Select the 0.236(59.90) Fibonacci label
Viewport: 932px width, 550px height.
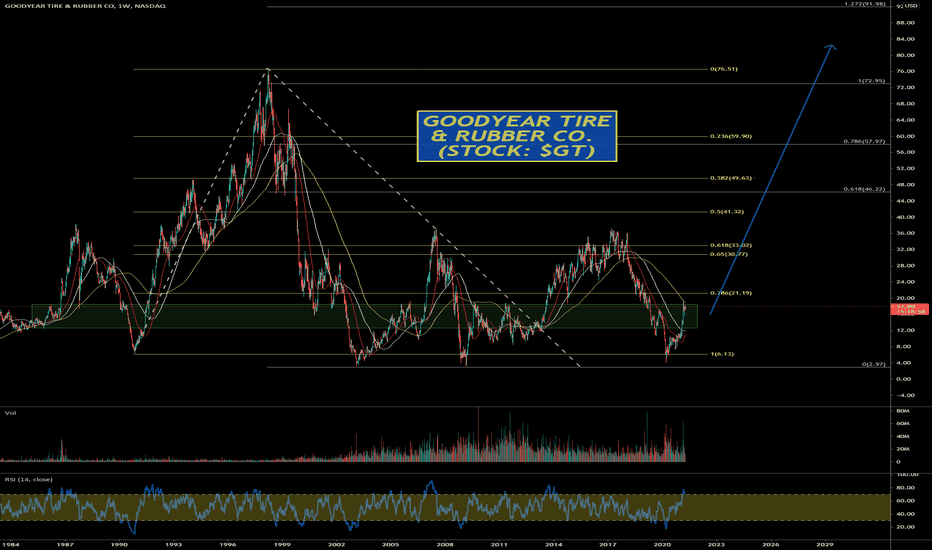tap(731, 136)
